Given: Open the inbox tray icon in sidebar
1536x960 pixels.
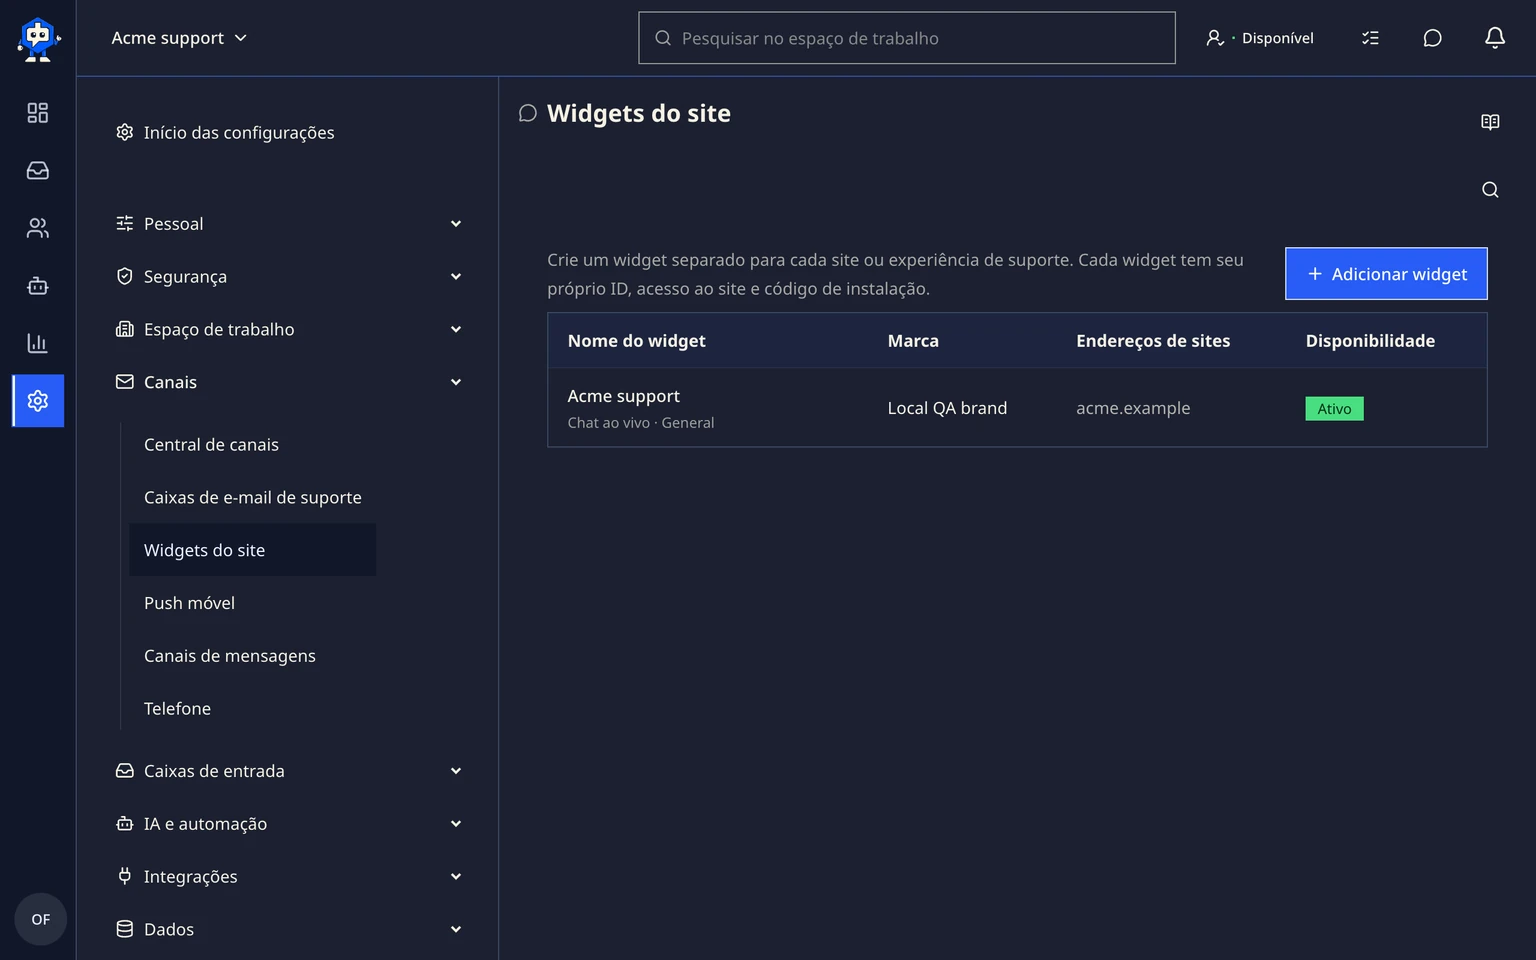Looking at the screenshot, I should pos(38,171).
